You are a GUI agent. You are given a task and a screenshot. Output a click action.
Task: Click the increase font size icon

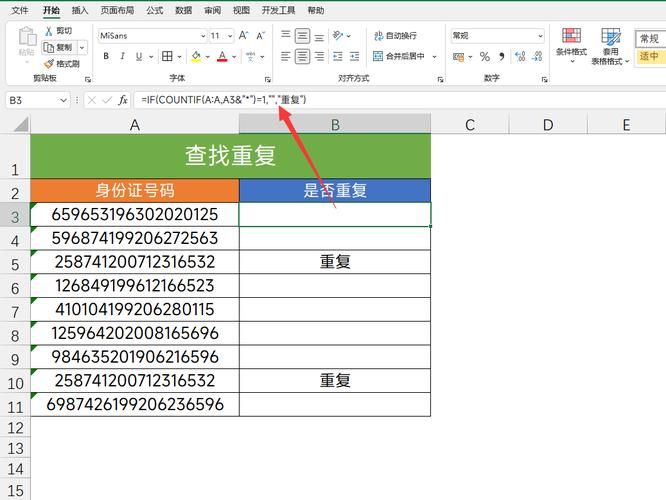[x=243, y=35]
